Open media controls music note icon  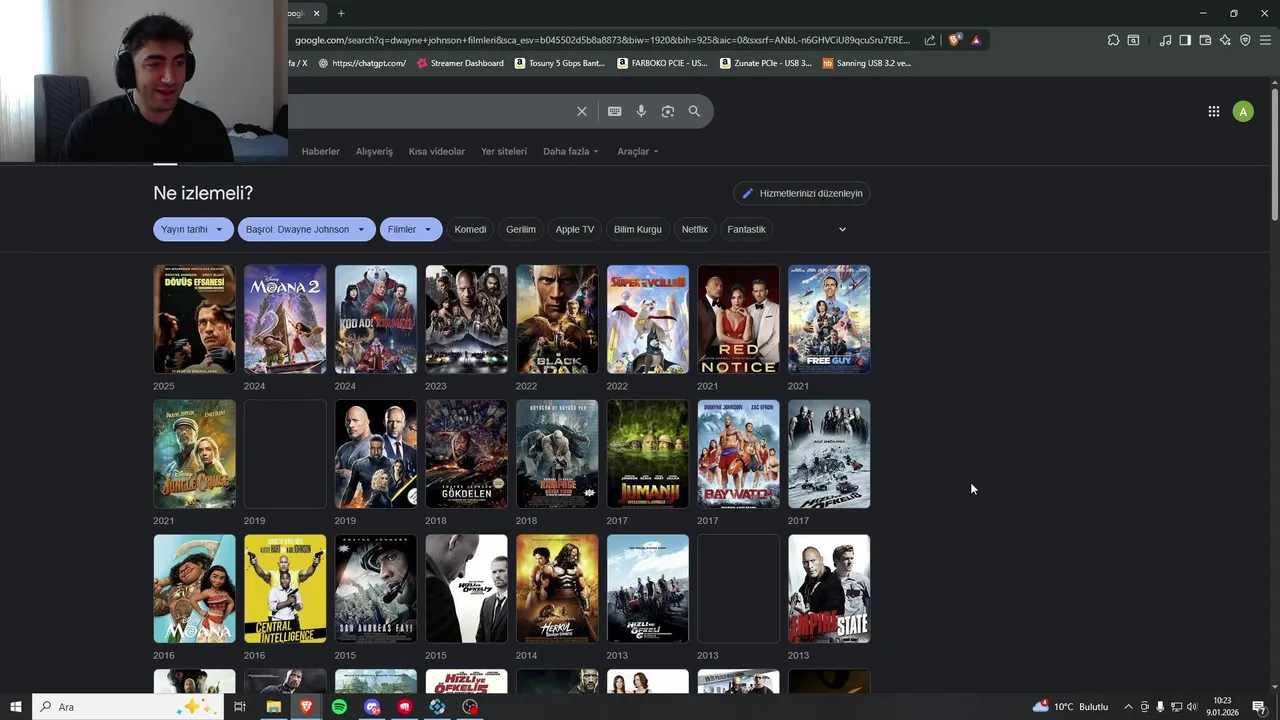[x=1165, y=40]
